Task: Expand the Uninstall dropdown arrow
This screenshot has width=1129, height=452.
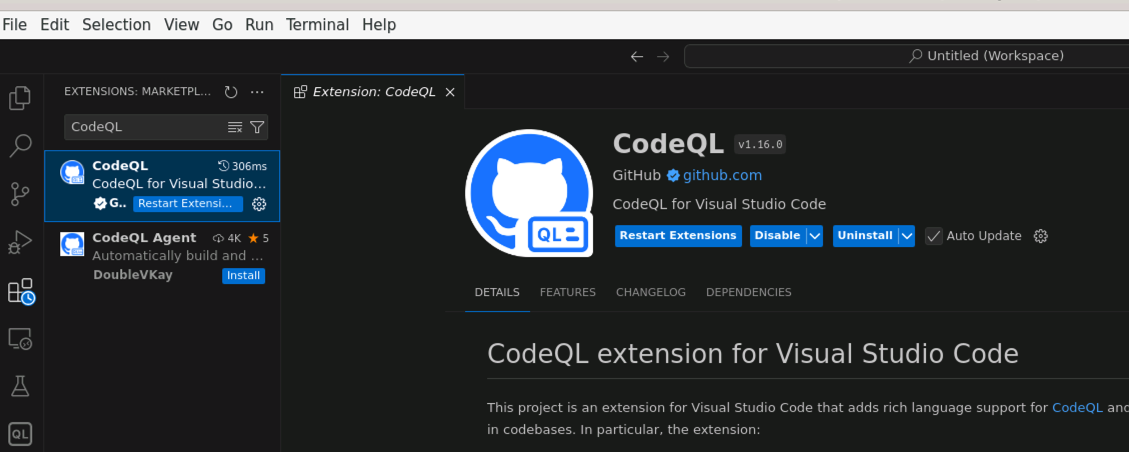Action: (907, 236)
